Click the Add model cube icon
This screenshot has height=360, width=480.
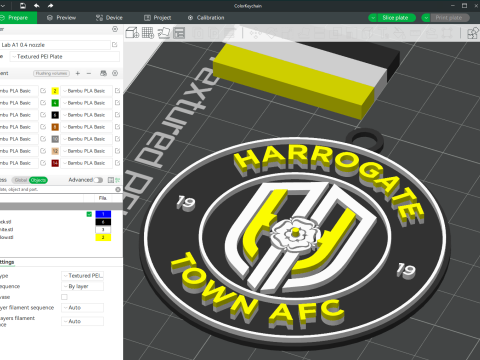[x=132, y=33]
